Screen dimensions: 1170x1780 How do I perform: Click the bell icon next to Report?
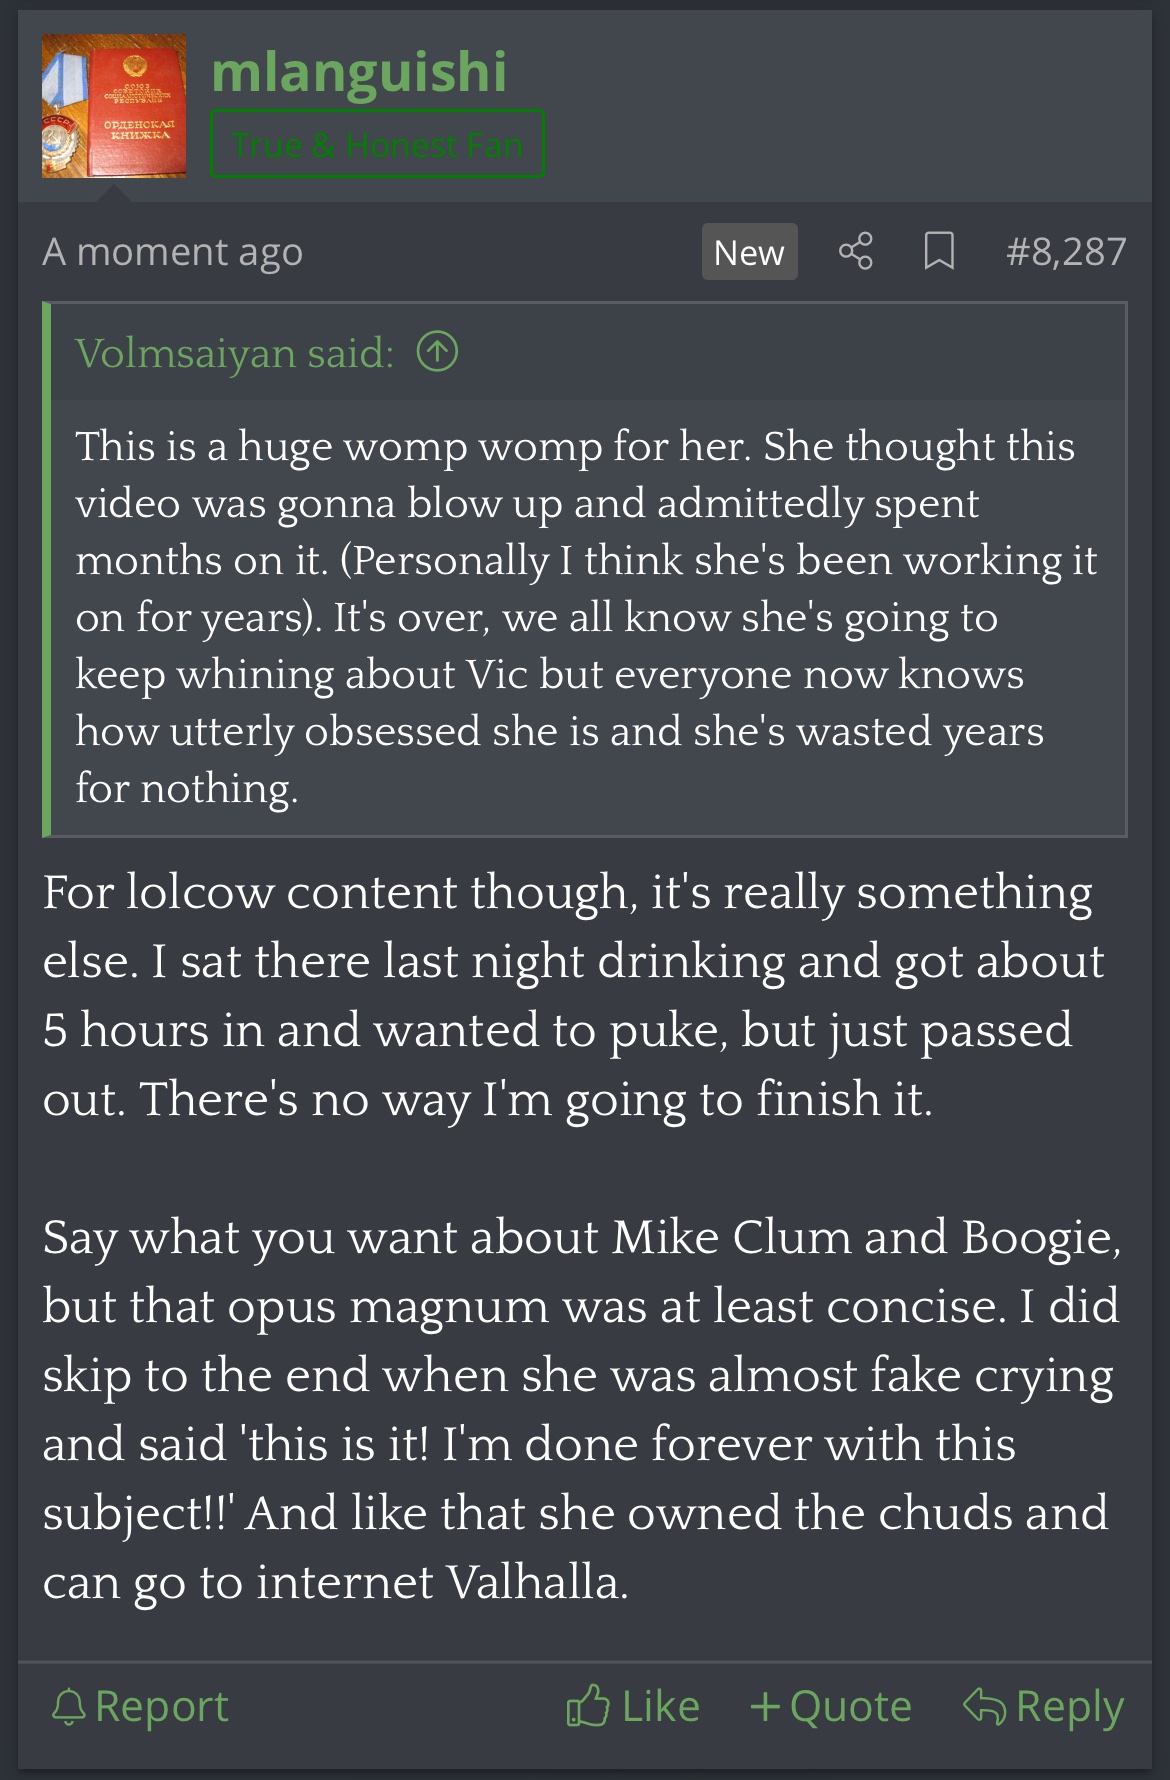pyautogui.click(x=68, y=1707)
